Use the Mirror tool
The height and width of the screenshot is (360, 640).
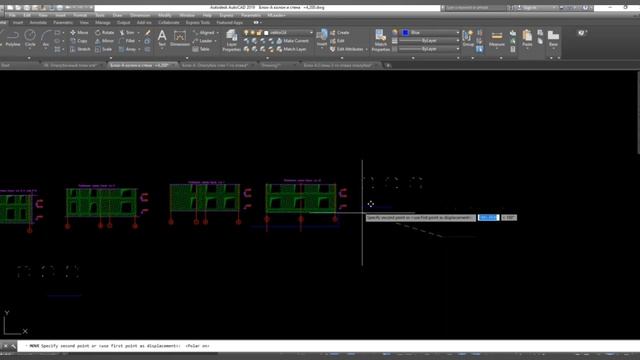pyautogui.click(x=104, y=41)
